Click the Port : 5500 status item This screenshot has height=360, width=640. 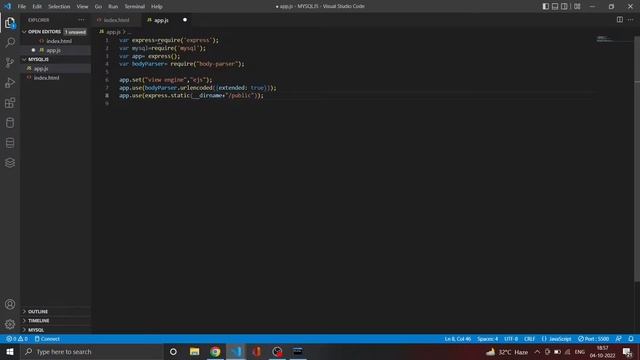pyautogui.click(x=593, y=339)
